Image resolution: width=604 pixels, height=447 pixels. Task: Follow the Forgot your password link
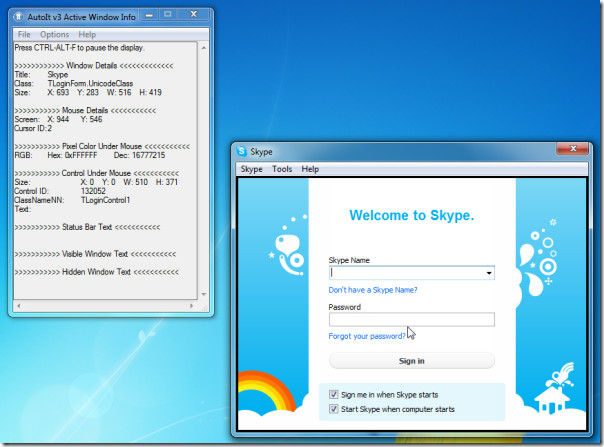click(x=367, y=336)
